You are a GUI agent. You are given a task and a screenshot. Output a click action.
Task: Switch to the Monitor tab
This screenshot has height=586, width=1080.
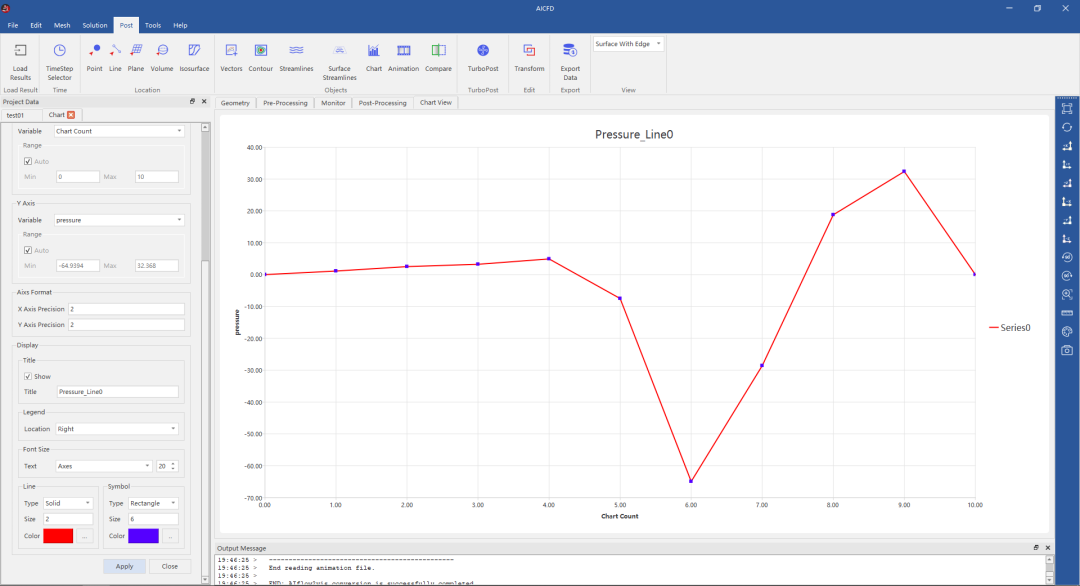(333, 103)
